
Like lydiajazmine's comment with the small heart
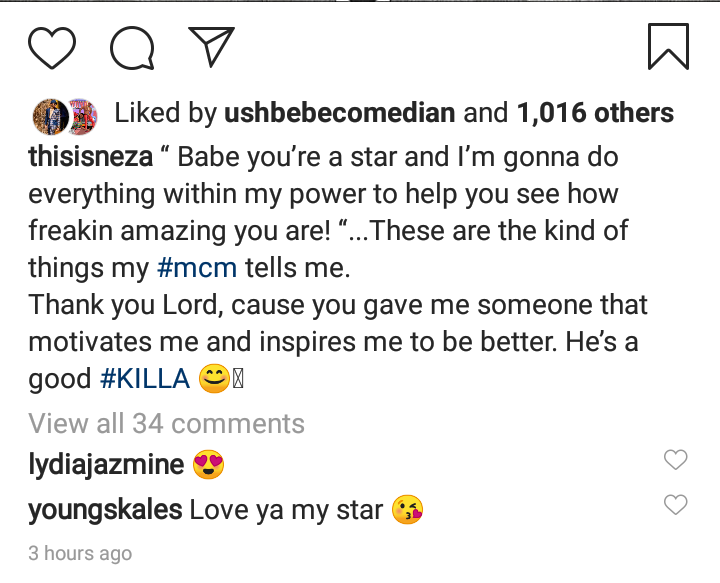(x=676, y=460)
